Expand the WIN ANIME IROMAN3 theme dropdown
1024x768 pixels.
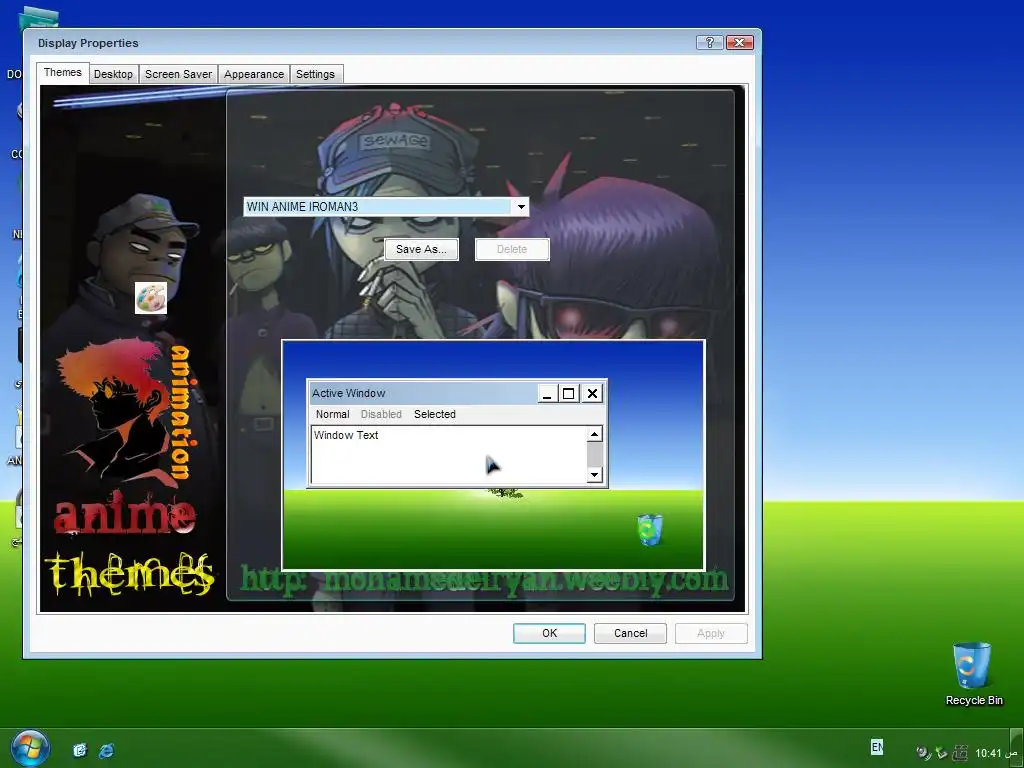coord(520,207)
